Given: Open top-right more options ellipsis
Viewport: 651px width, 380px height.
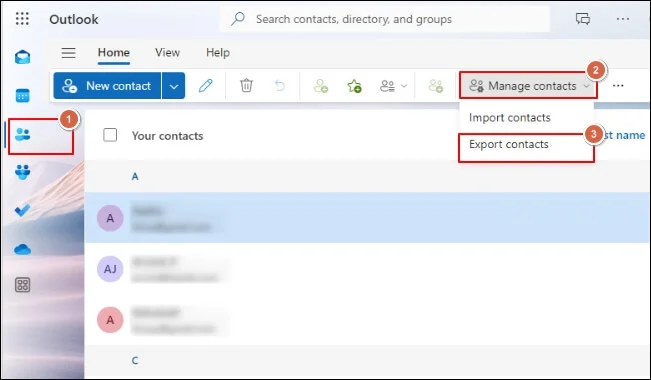Looking at the screenshot, I should 623,19.
